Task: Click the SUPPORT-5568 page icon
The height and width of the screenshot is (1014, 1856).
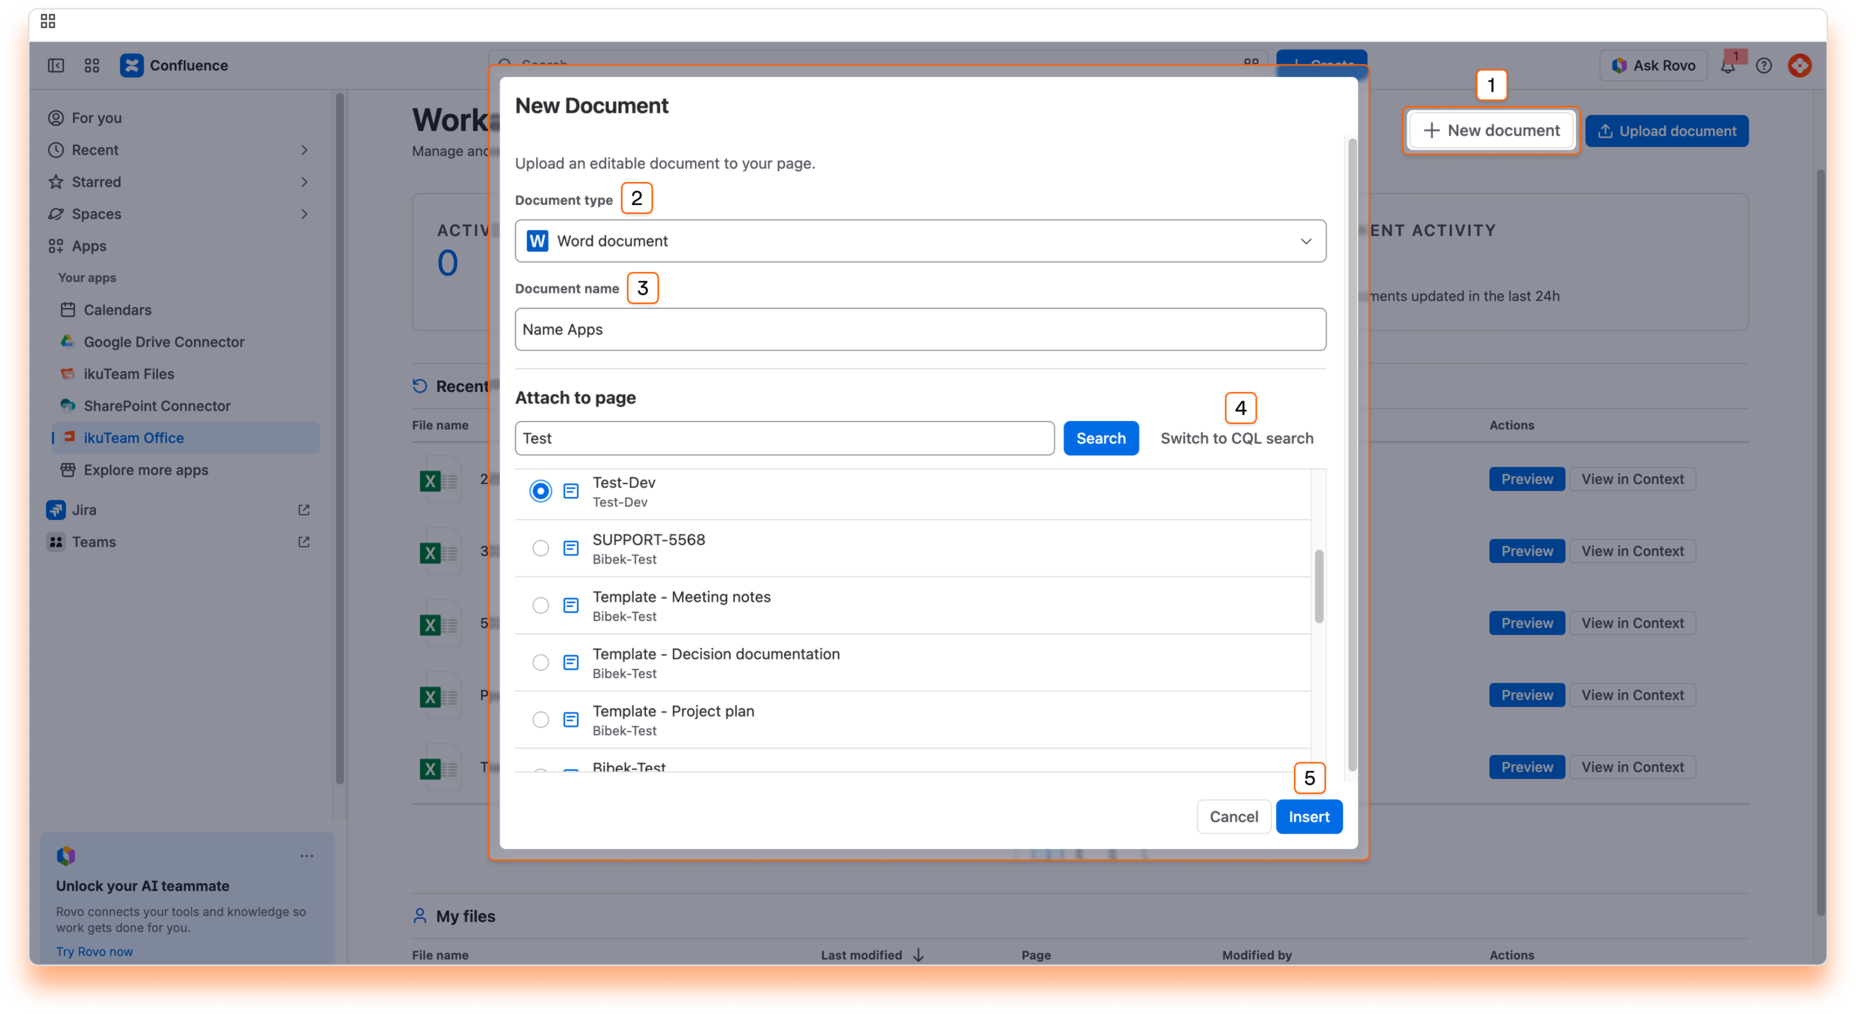Action: click(x=571, y=548)
